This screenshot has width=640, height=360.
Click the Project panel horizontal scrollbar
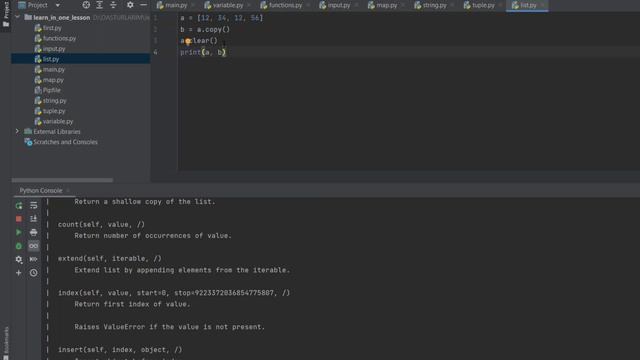click(x=62, y=180)
